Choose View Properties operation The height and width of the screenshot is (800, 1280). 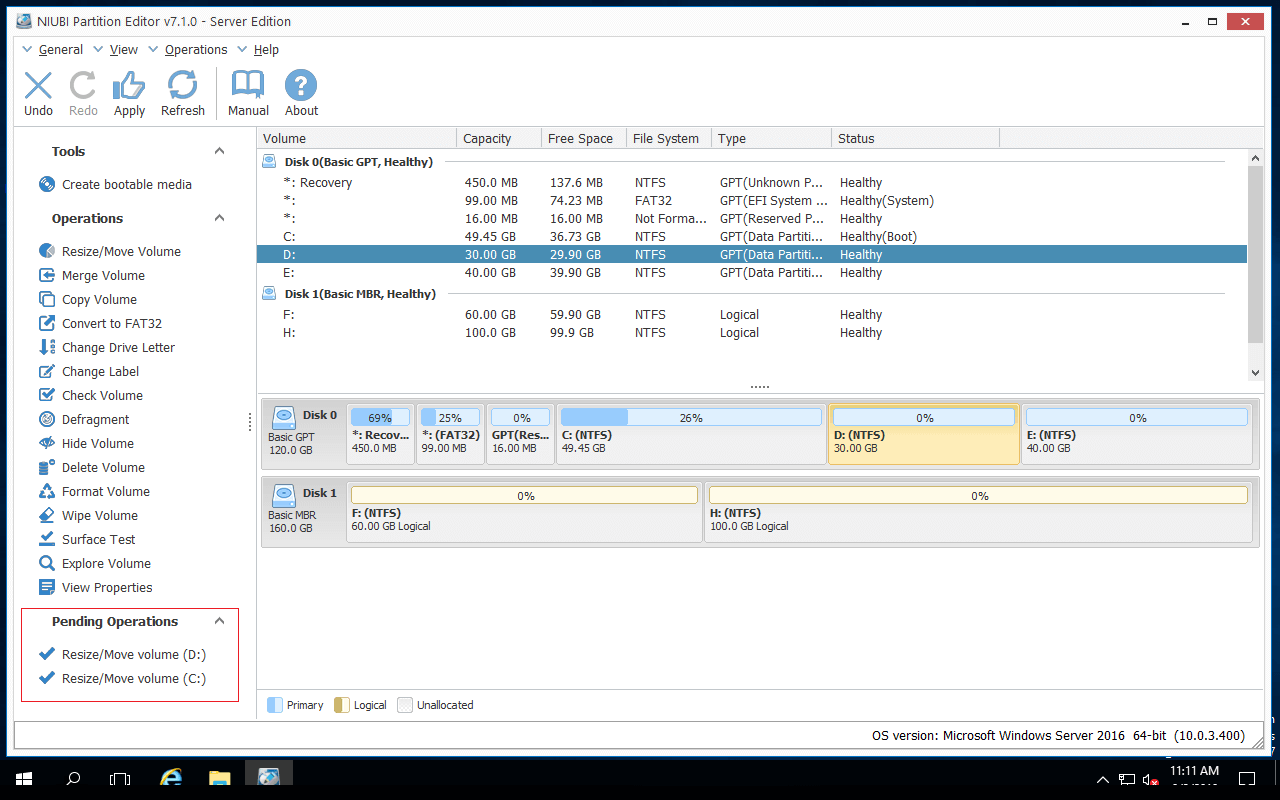click(95, 587)
